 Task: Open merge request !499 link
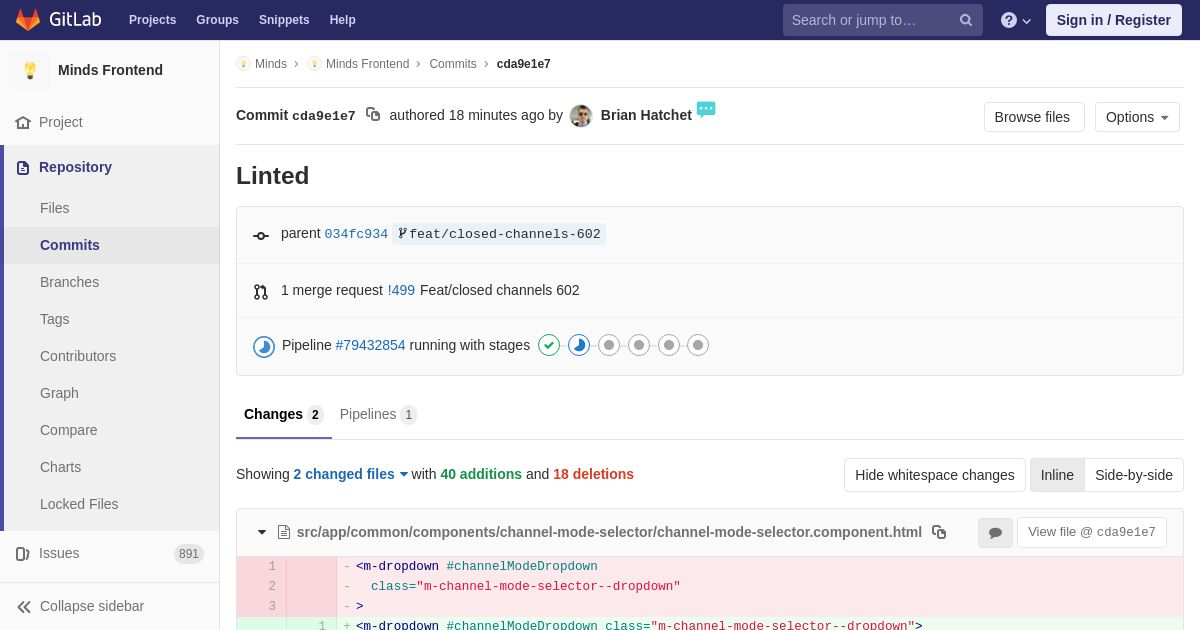click(401, 290)
